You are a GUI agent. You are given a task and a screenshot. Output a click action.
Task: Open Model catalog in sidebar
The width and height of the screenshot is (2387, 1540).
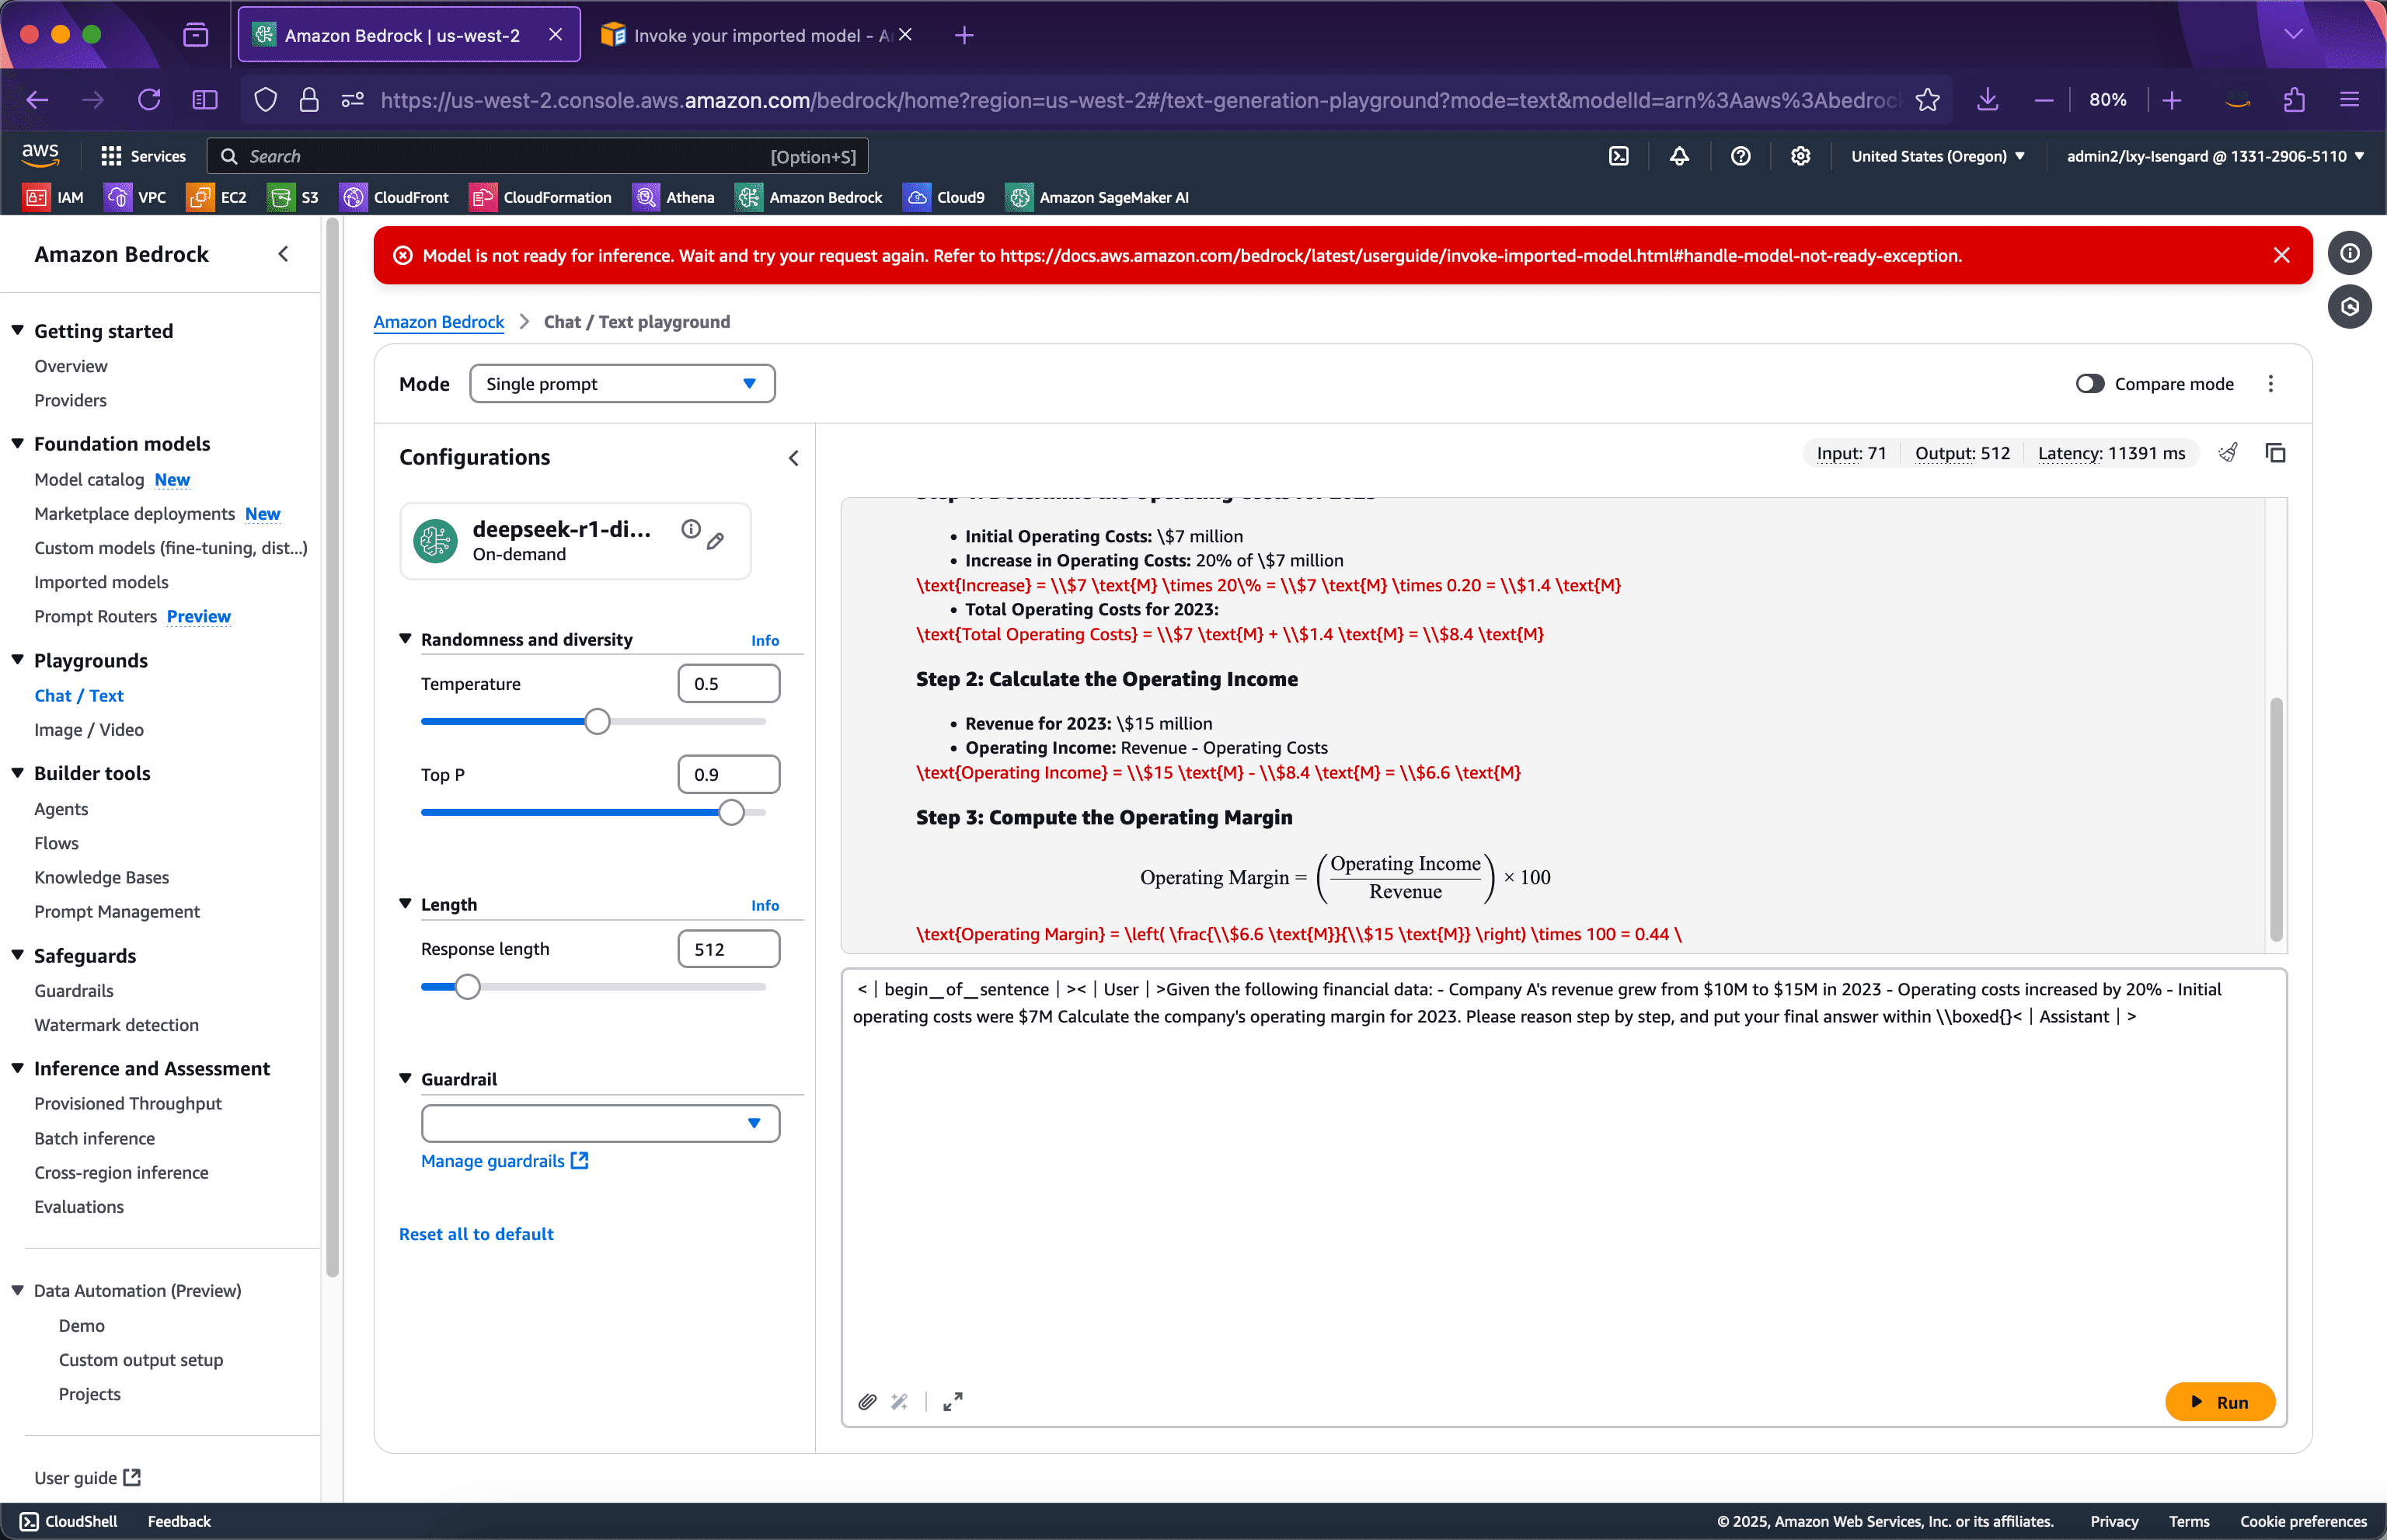coord(89,480)
